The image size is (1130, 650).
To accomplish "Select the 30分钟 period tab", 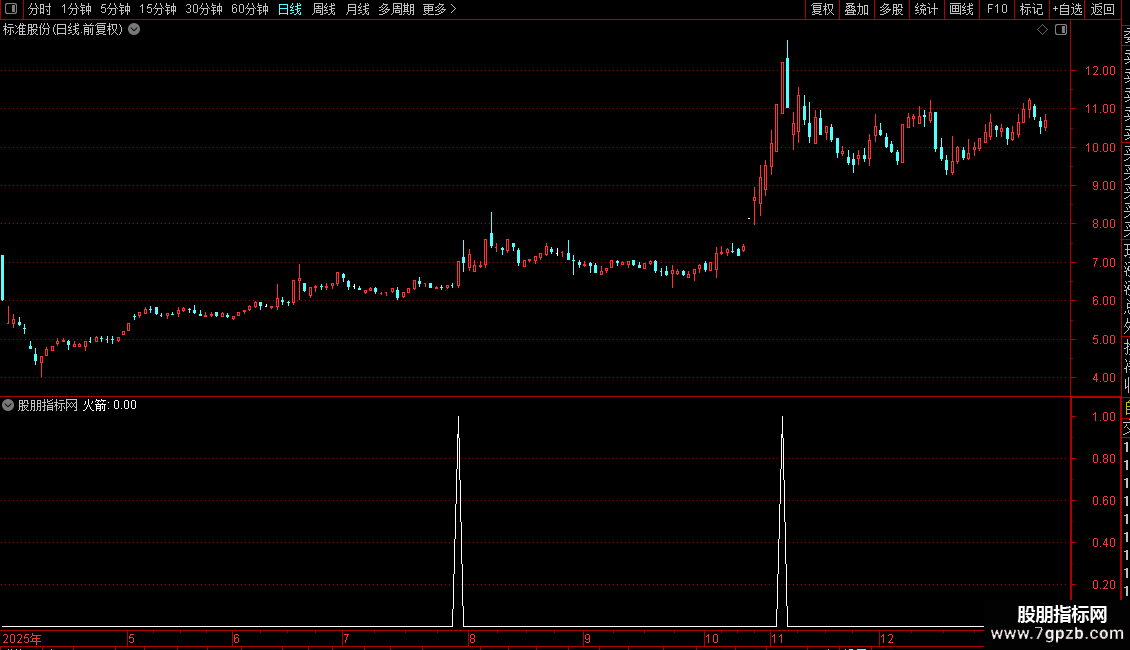I will tap(204, 9).
